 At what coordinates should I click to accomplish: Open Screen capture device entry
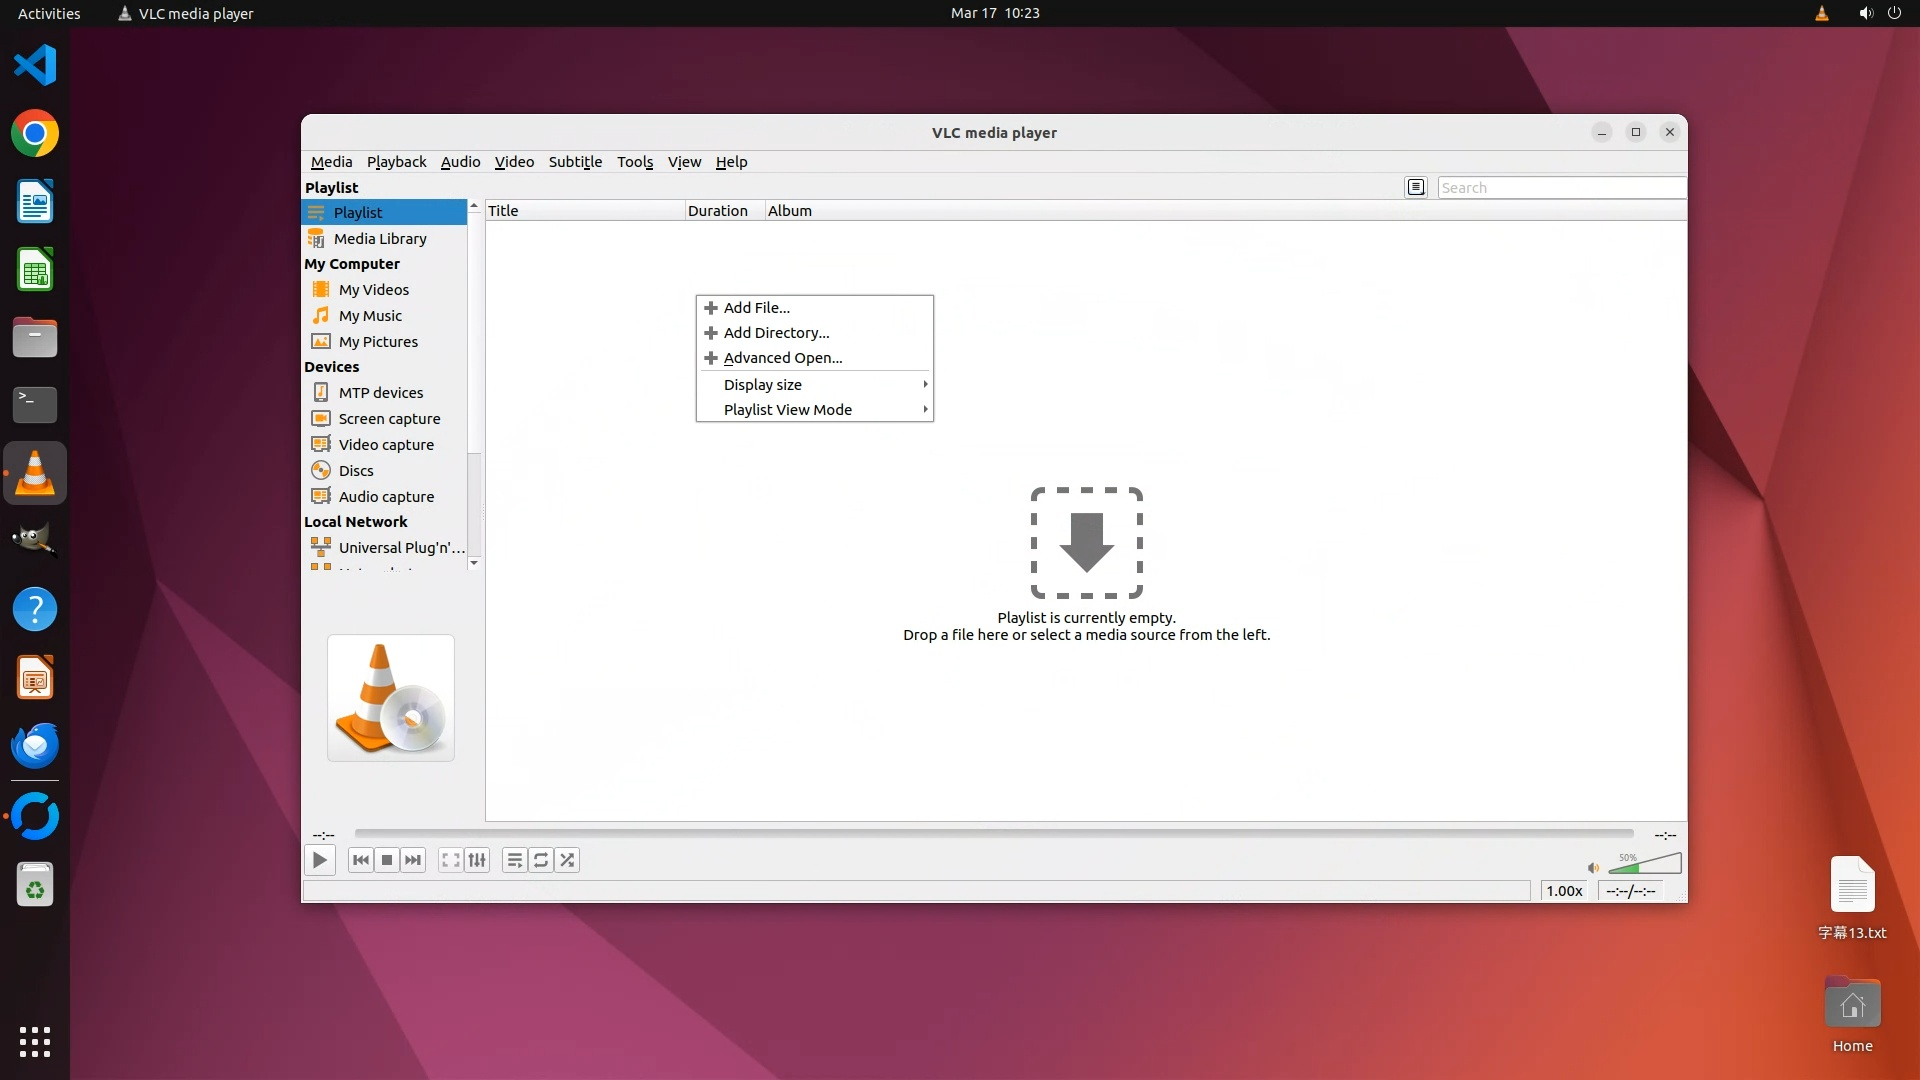389,419
